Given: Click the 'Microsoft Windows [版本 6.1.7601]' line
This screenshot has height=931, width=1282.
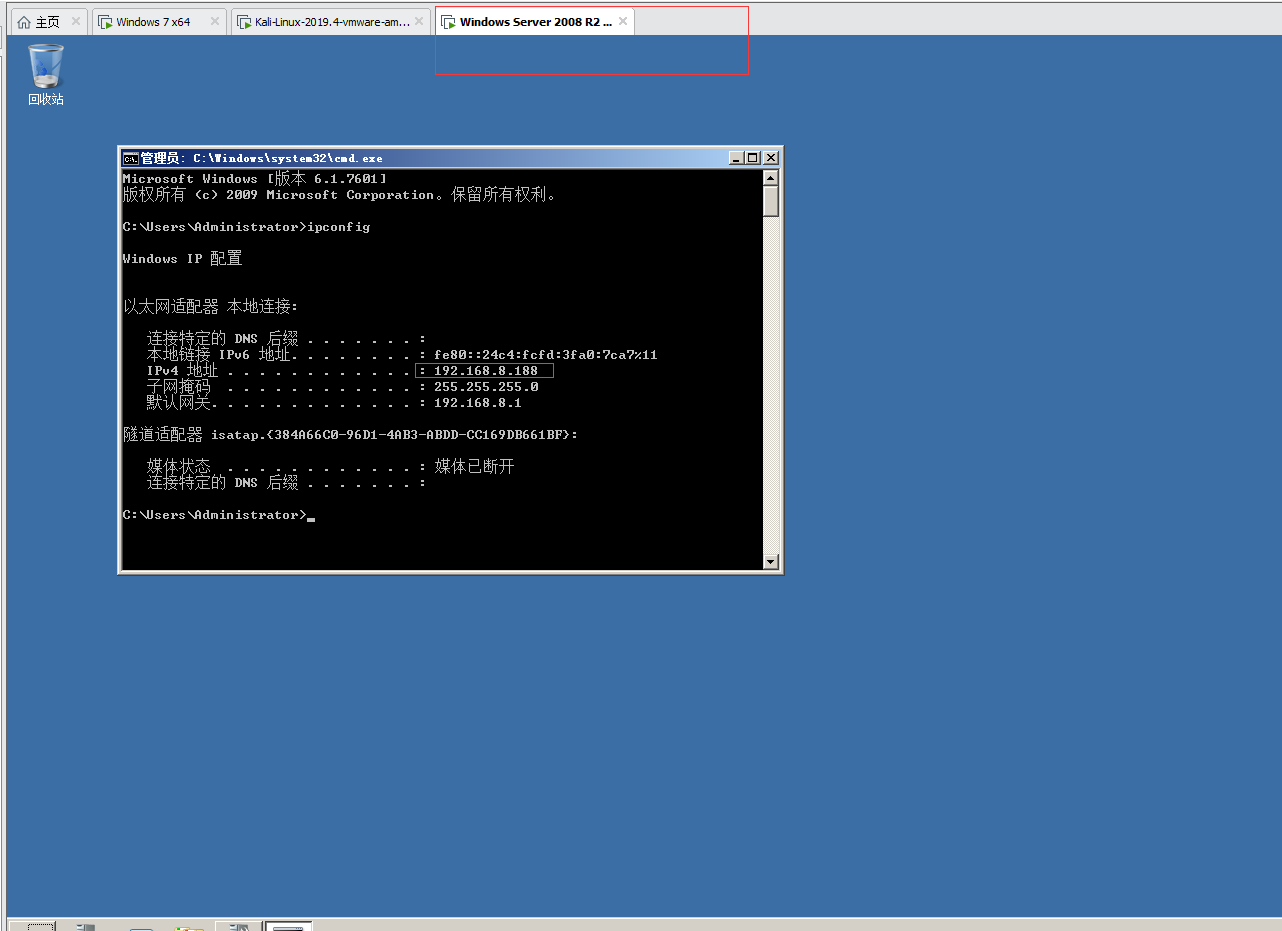Looking at the screenshot, I should pyautogui.click(x=254, y=179).
